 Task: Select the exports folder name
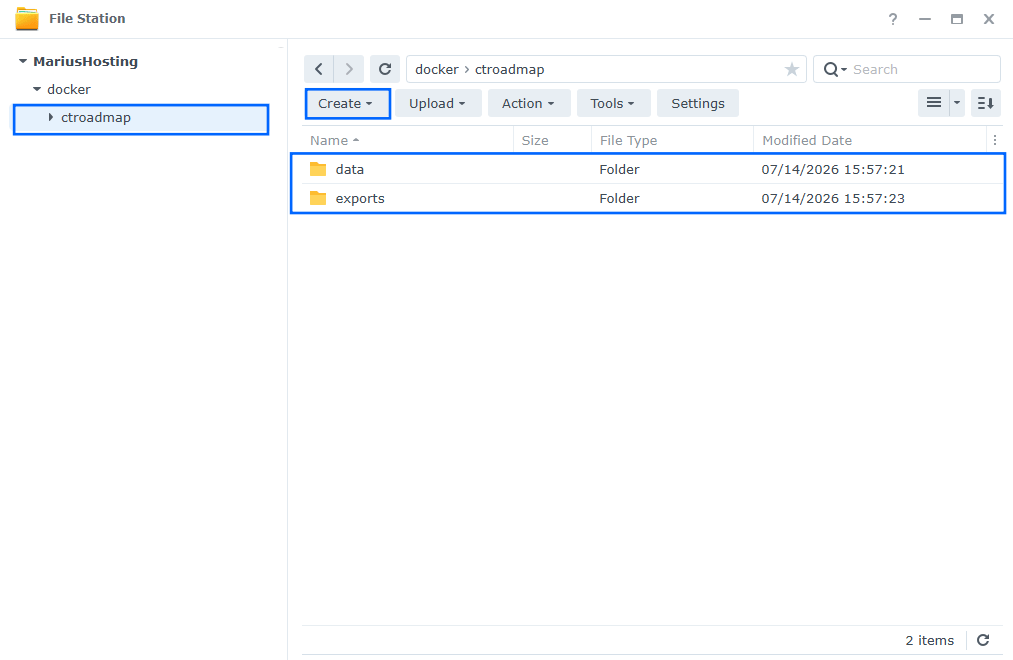[360, 198]
